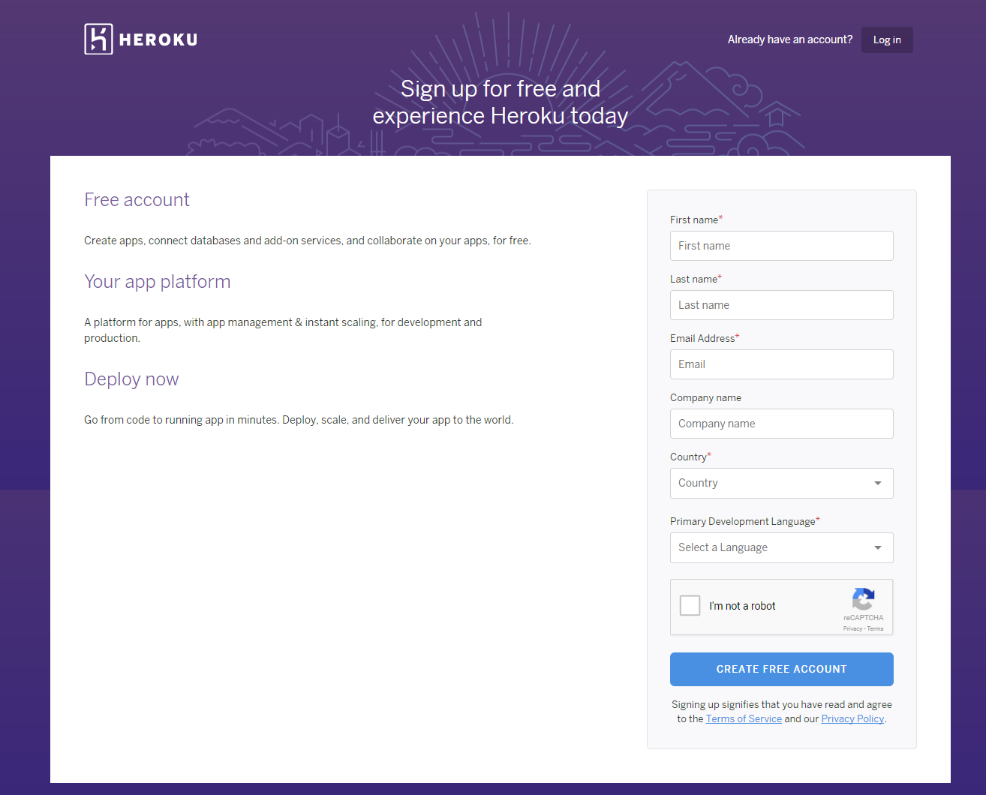This screenshot has width=986, height=795.
Task: Focus the Email input field
Action: pyautogui.click(x=782, y=364)
